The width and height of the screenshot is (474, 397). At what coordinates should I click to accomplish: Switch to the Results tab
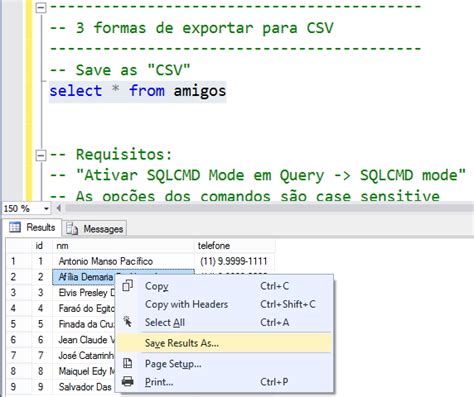(33, 227)
